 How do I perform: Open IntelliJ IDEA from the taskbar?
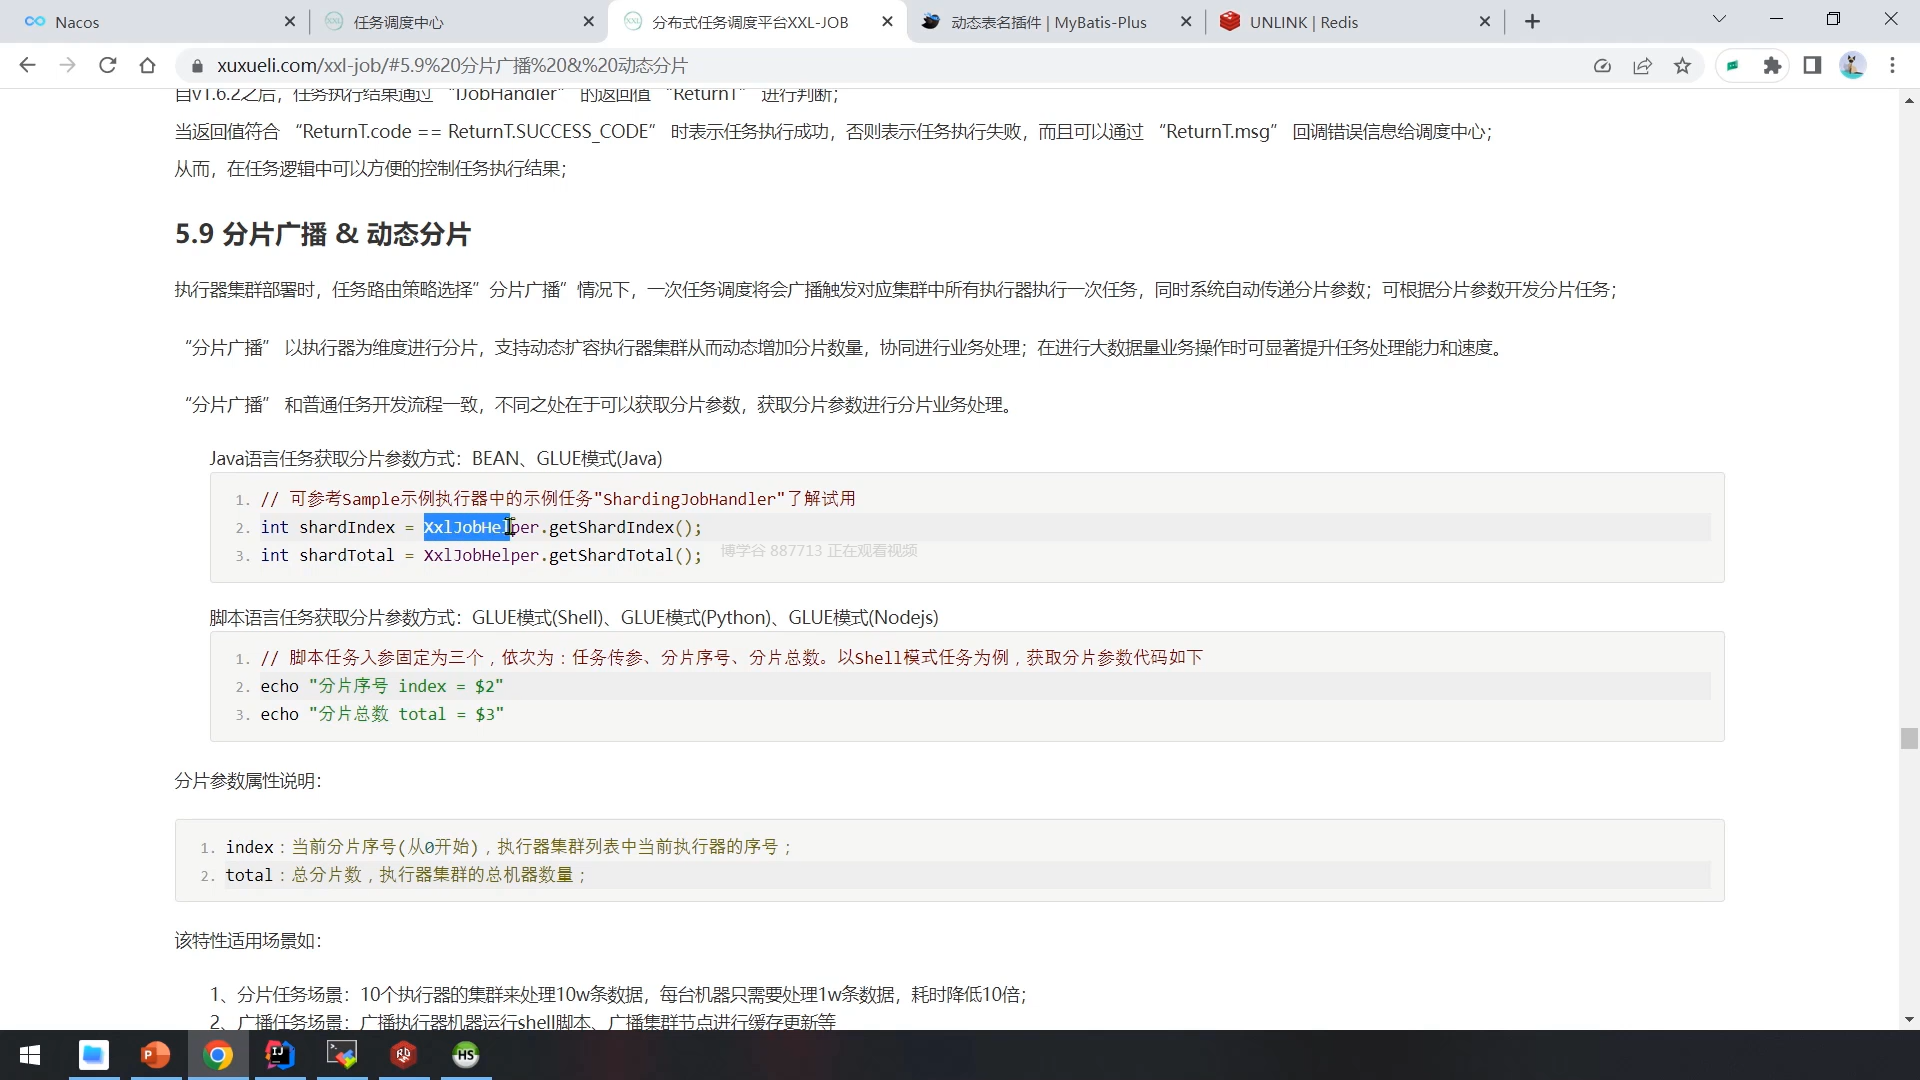click(x=280, y=1055)
